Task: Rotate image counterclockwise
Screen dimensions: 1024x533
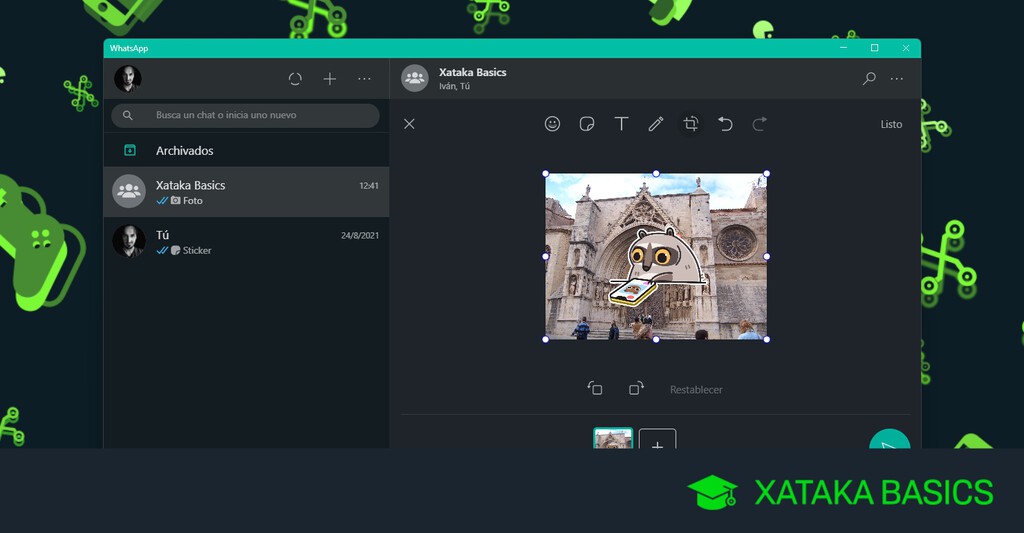Action: (x=595, y=389)
